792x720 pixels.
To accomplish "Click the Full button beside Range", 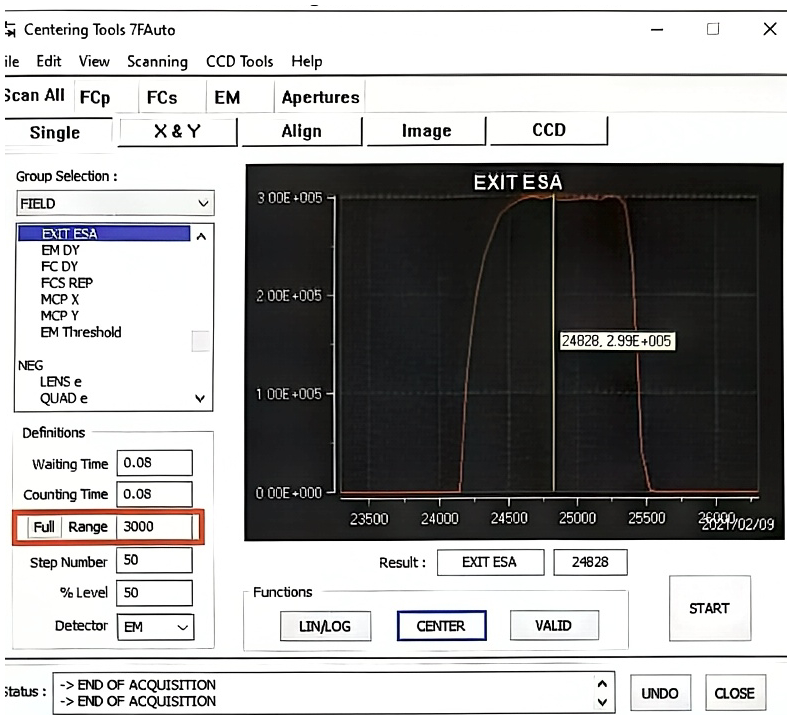I will point(44,526).
